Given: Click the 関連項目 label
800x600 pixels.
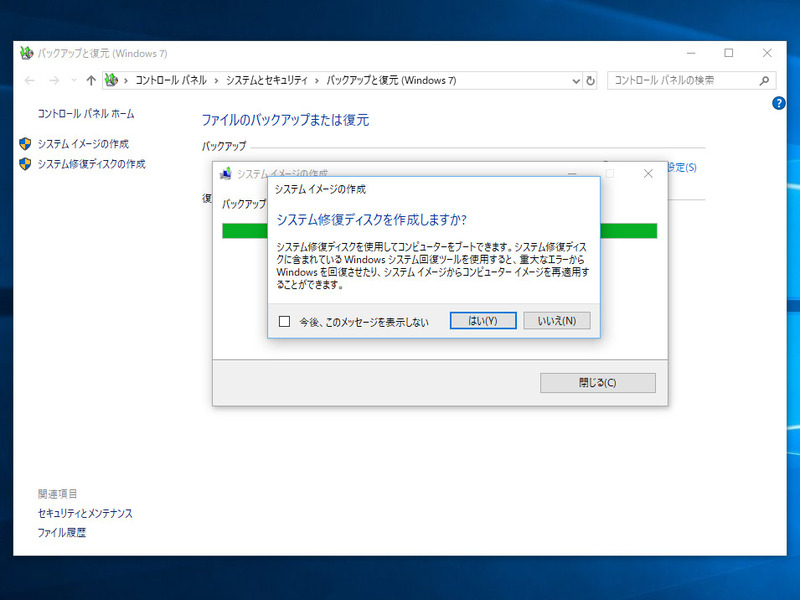Looking at the screenshot, I should click(x=57, y=494).
